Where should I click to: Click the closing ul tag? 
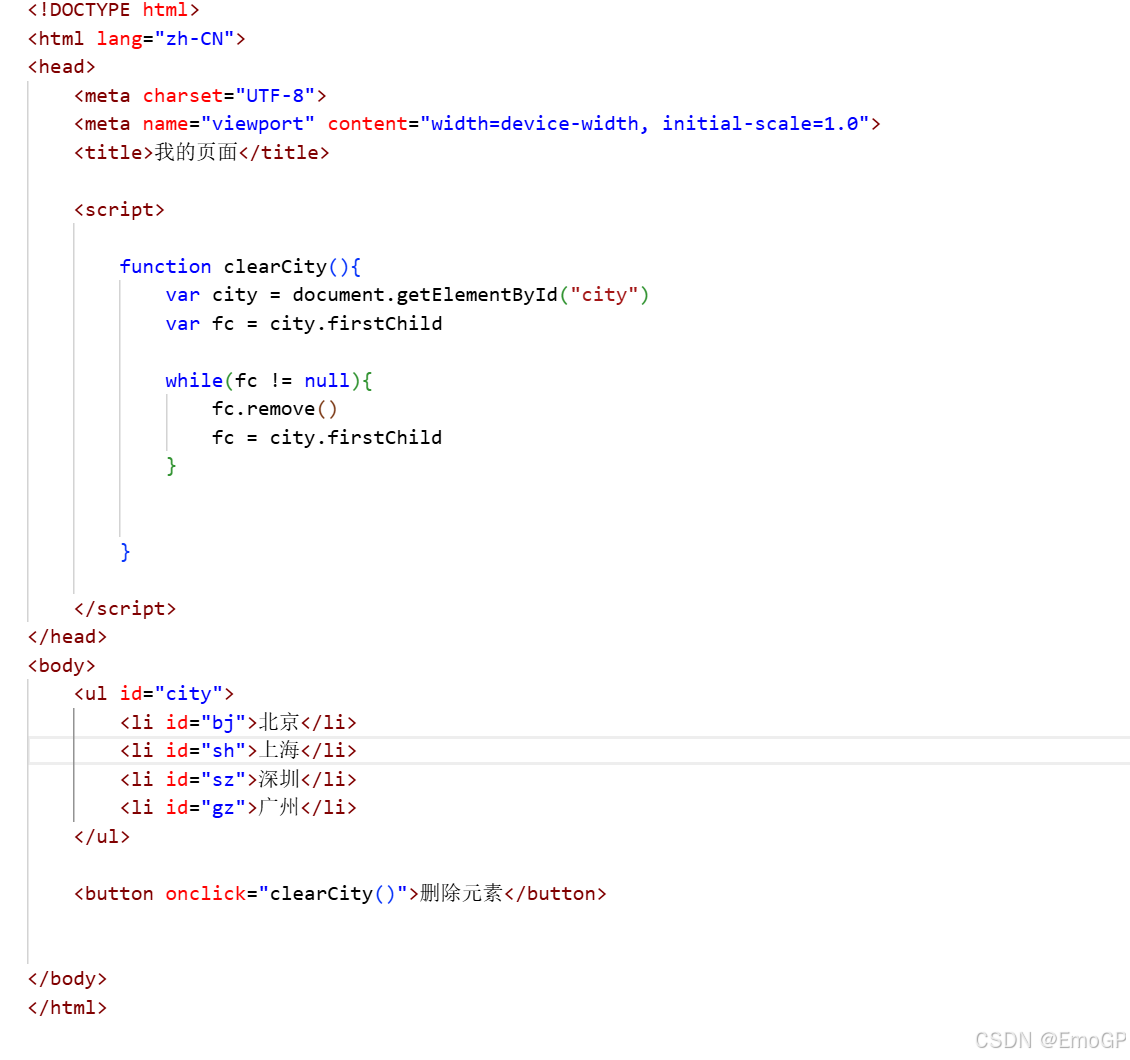point(102,837)
